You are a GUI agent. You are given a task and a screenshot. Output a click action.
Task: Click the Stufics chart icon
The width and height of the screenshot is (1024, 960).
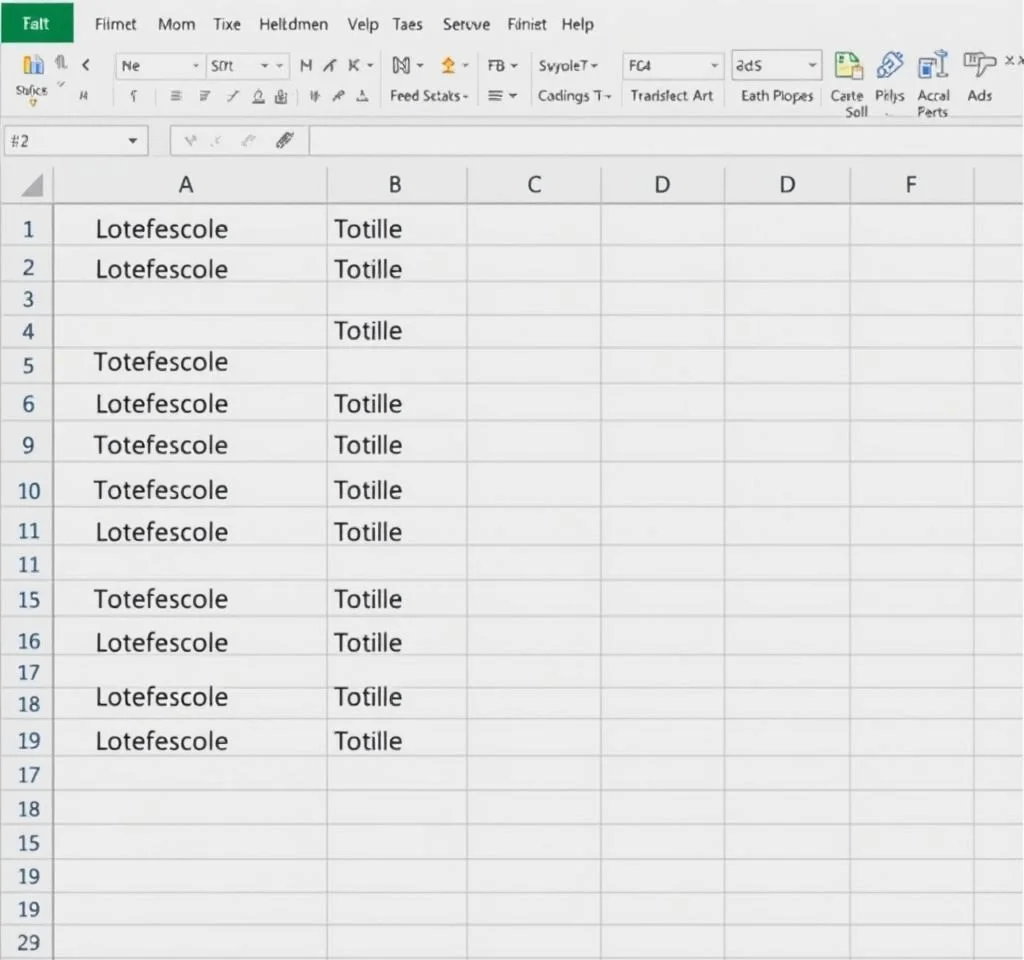[32, 67]
